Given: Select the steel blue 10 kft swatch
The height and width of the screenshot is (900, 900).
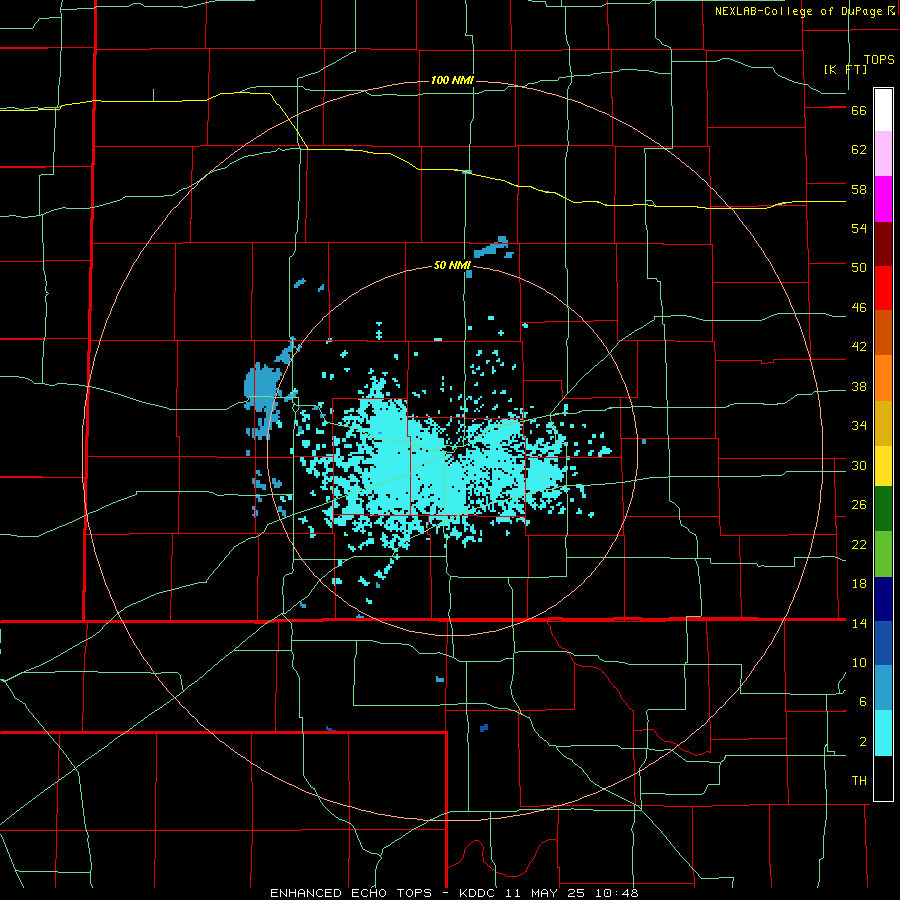Looking at the screenshot, I should [x=883, y=688].
